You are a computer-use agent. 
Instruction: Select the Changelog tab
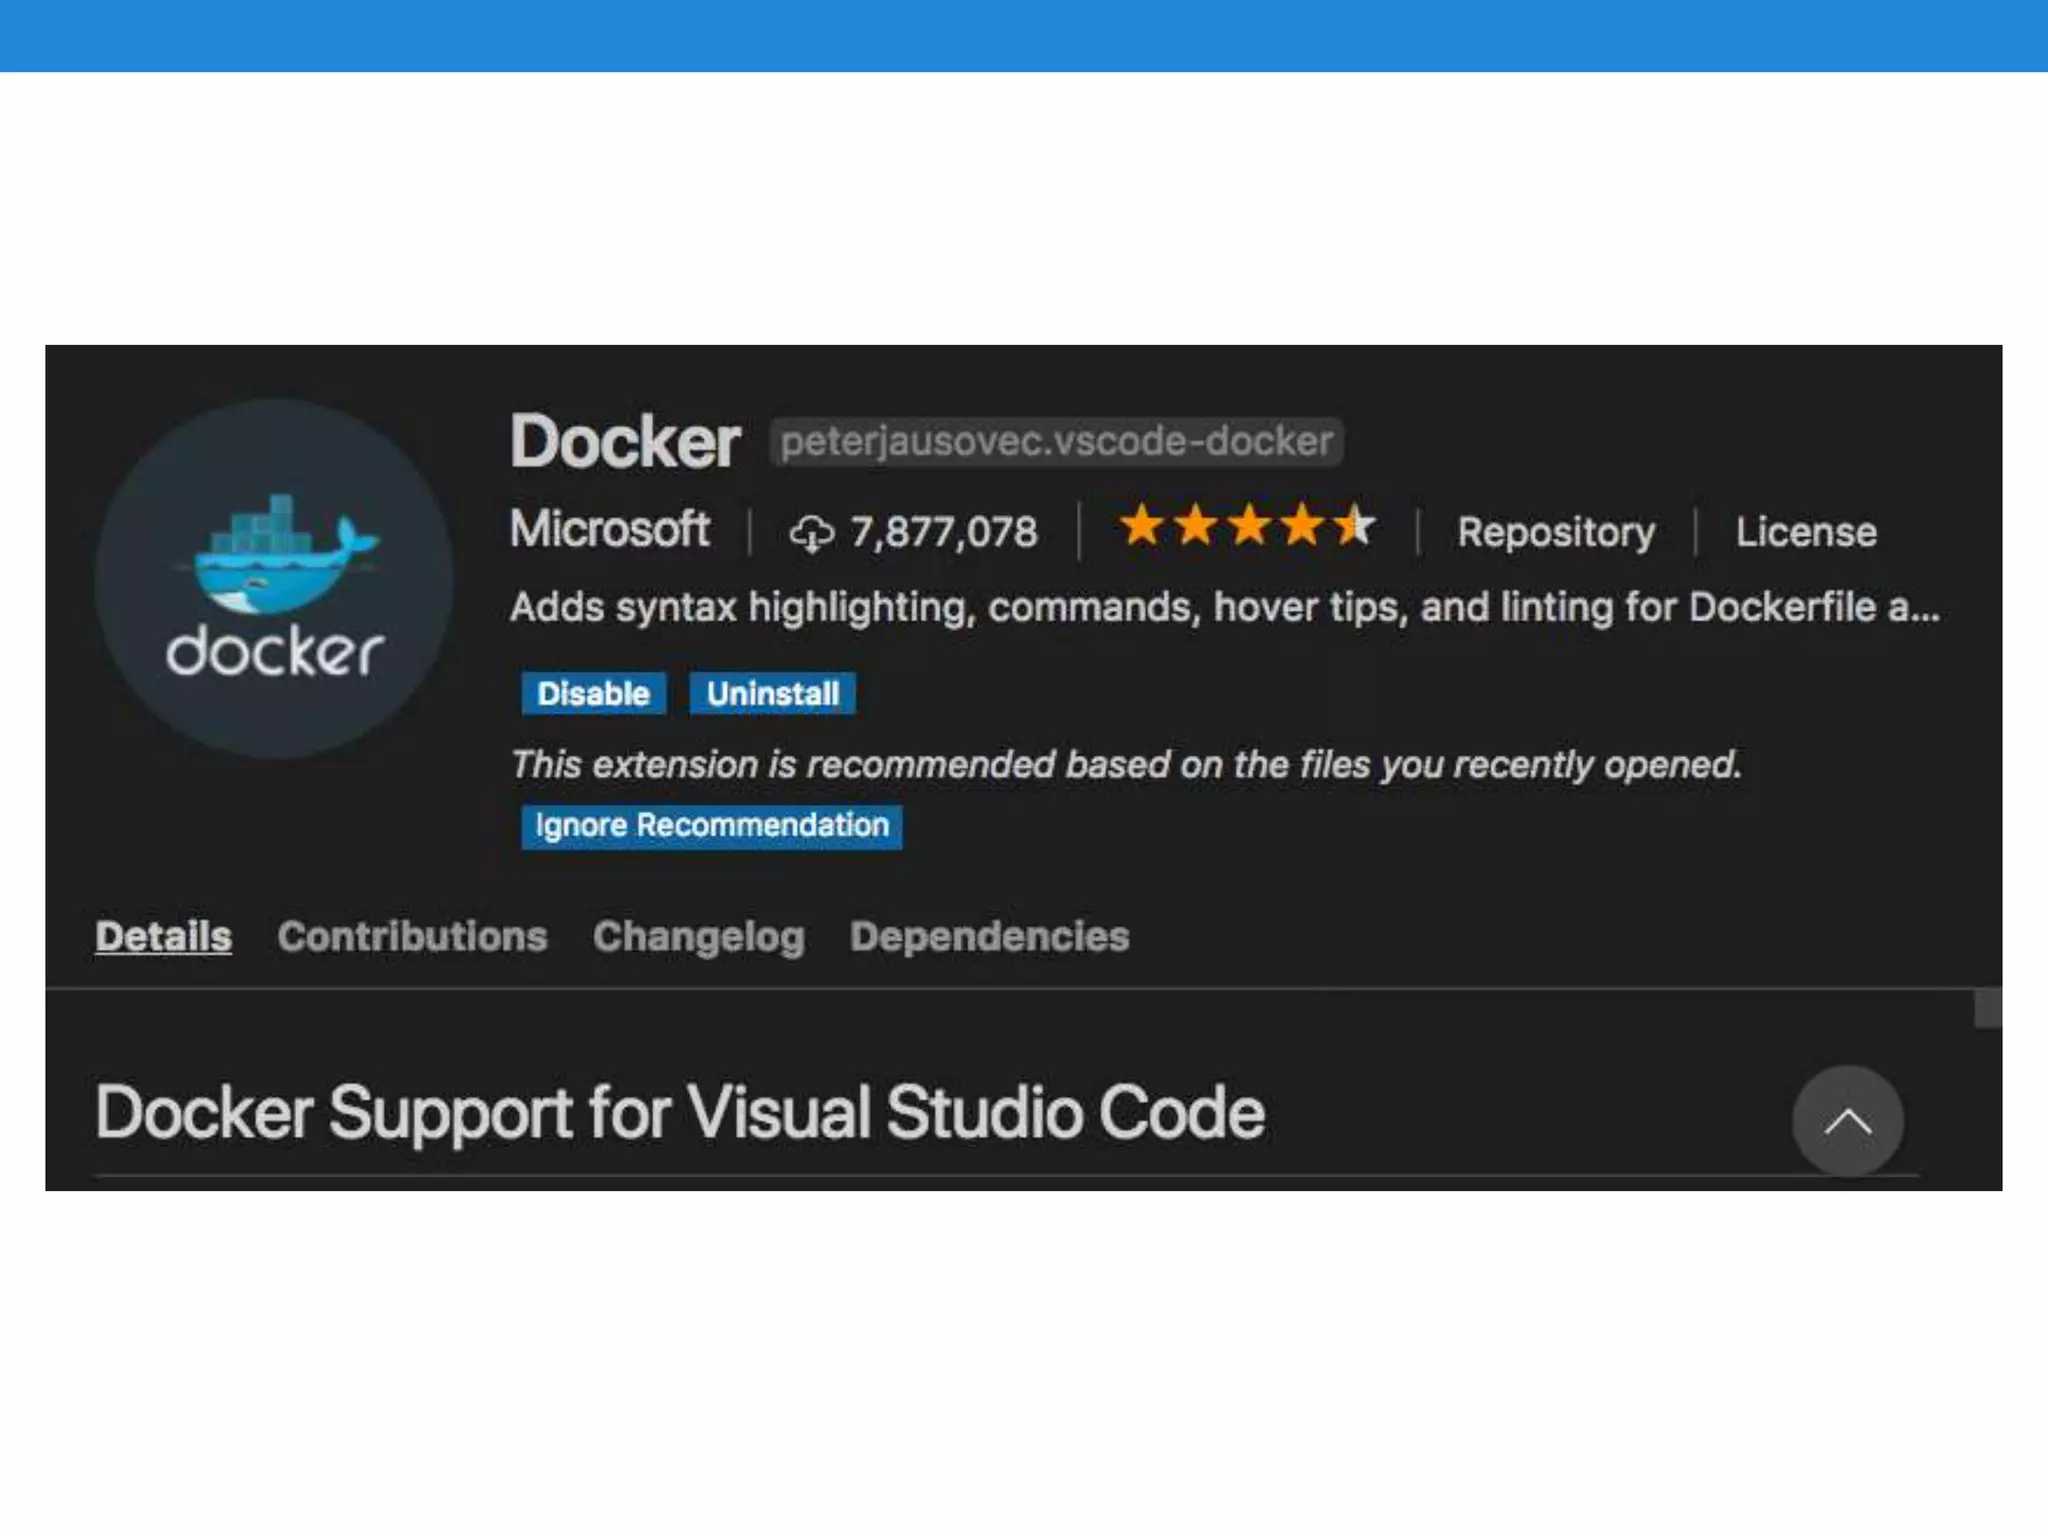(x=699, y=937)
